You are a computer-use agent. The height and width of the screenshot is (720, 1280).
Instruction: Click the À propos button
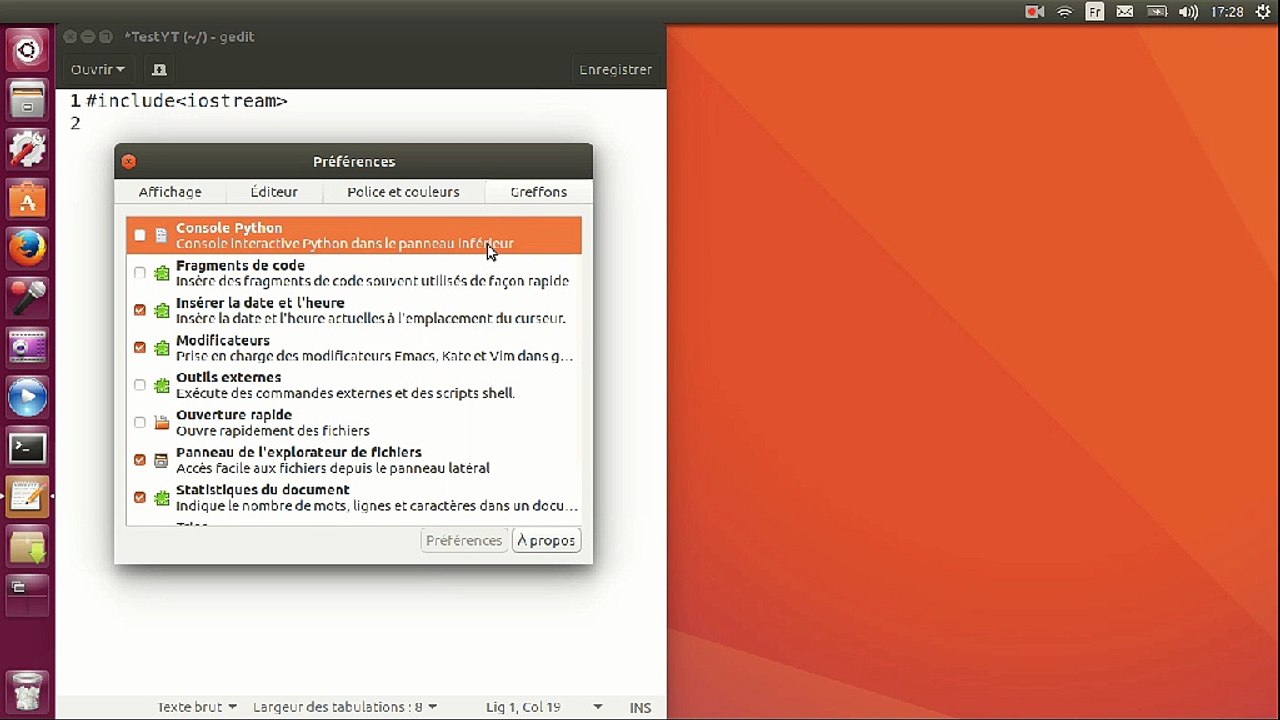pos(546,540)
